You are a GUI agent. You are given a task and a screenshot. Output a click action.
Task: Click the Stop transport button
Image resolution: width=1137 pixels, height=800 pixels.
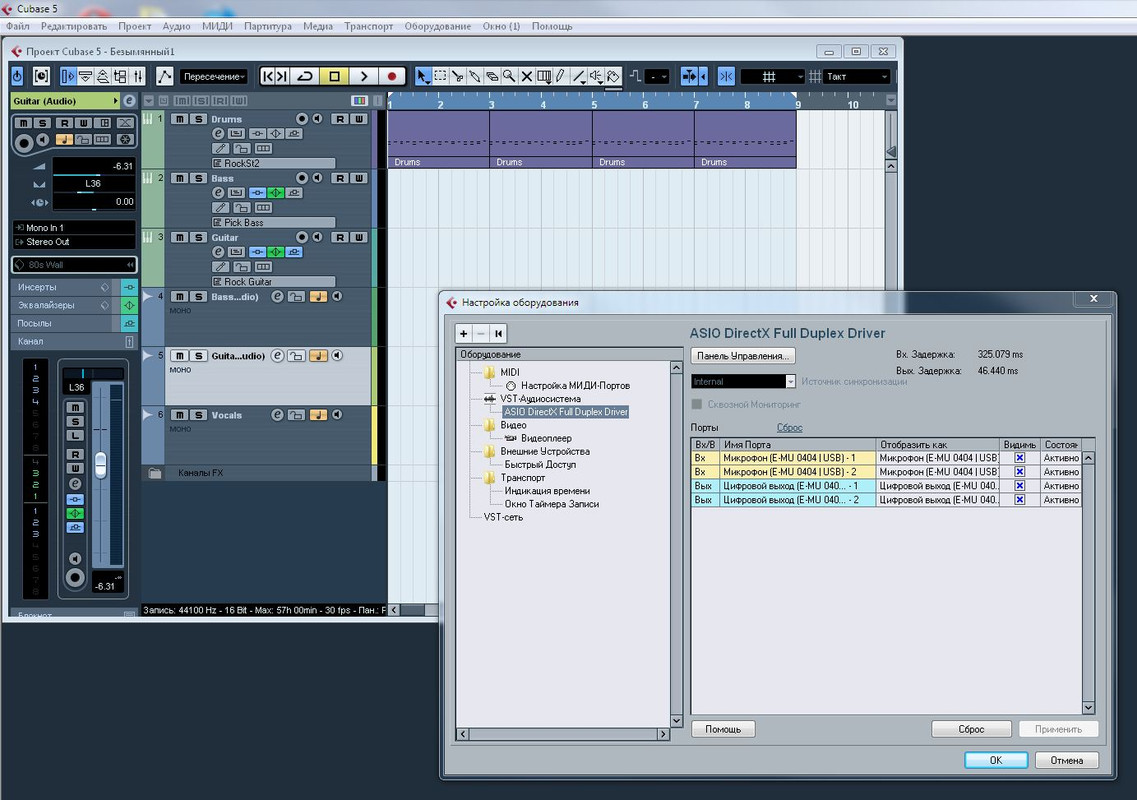[x=334, y=76]
